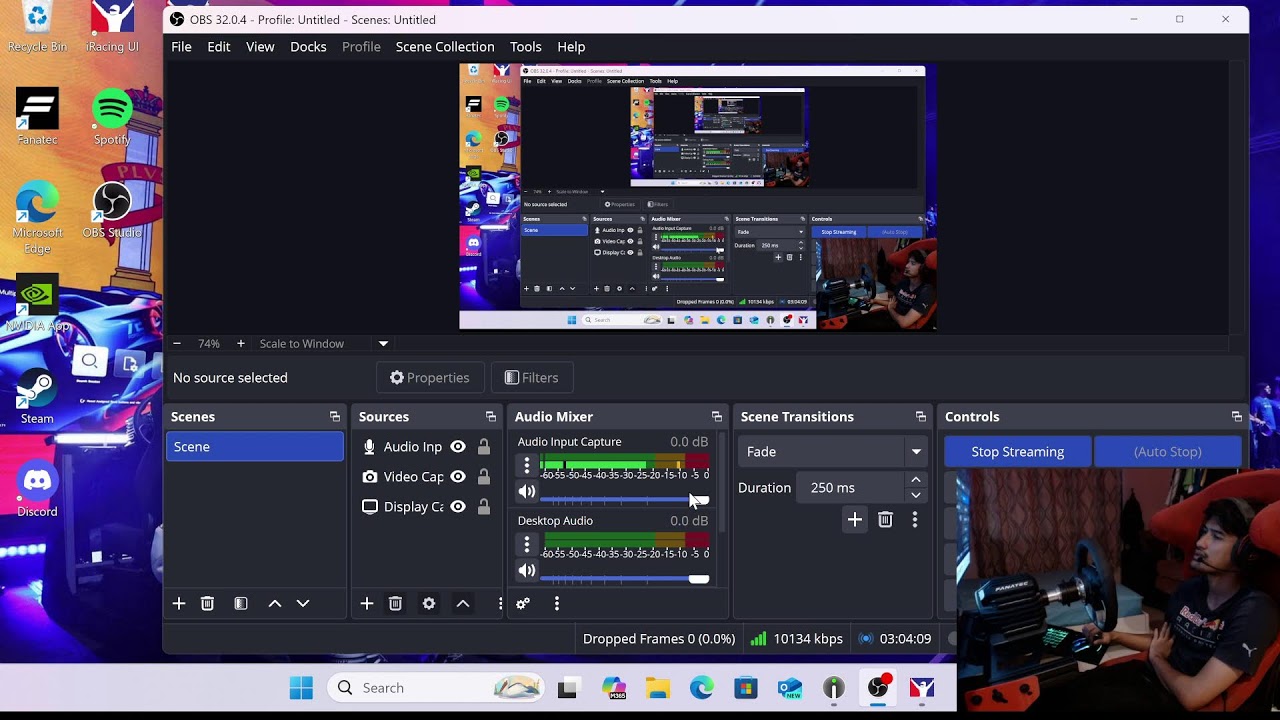This screenshot has height=720, width=1280.
Task: Adjust the Desktop Audio volume slider
Action: click(x=625, y=579)
